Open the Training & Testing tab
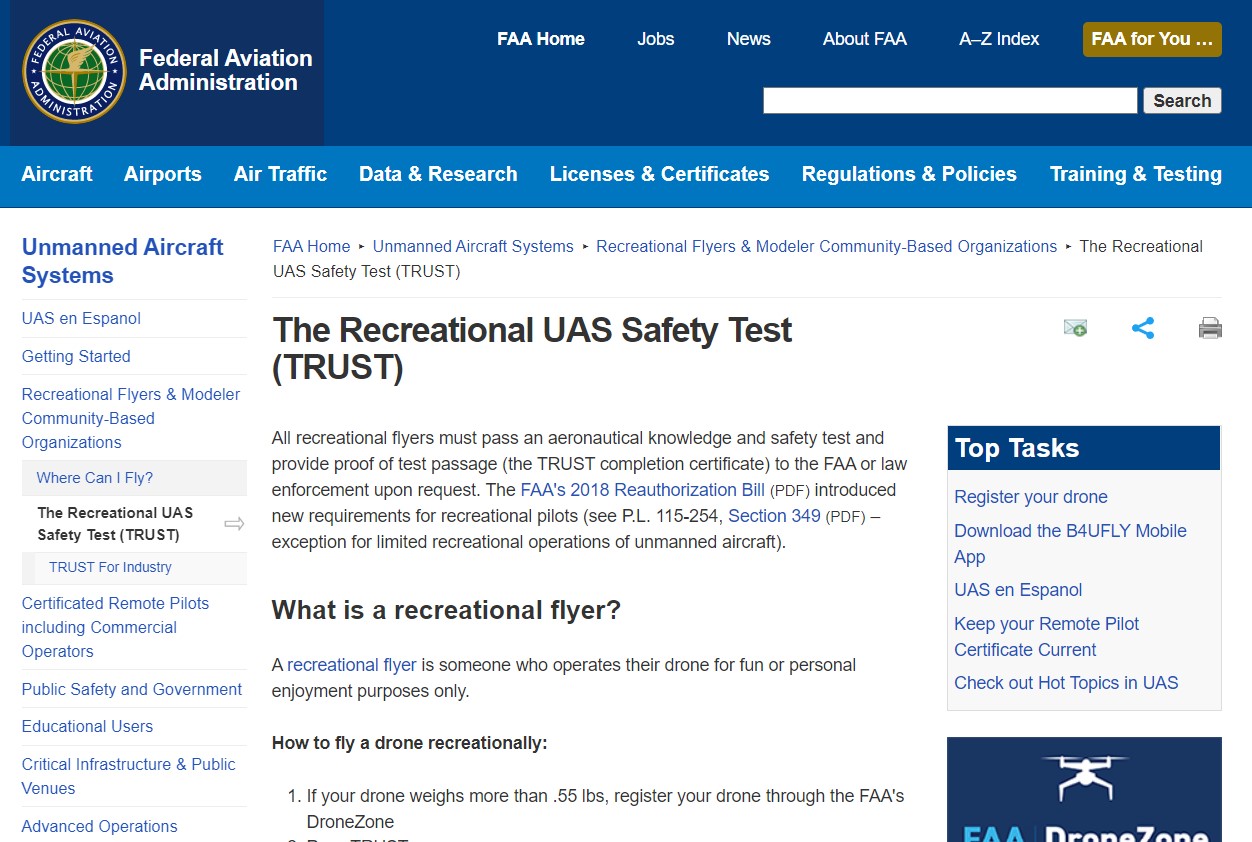Screen dimensions: 1252x842 1136,174
